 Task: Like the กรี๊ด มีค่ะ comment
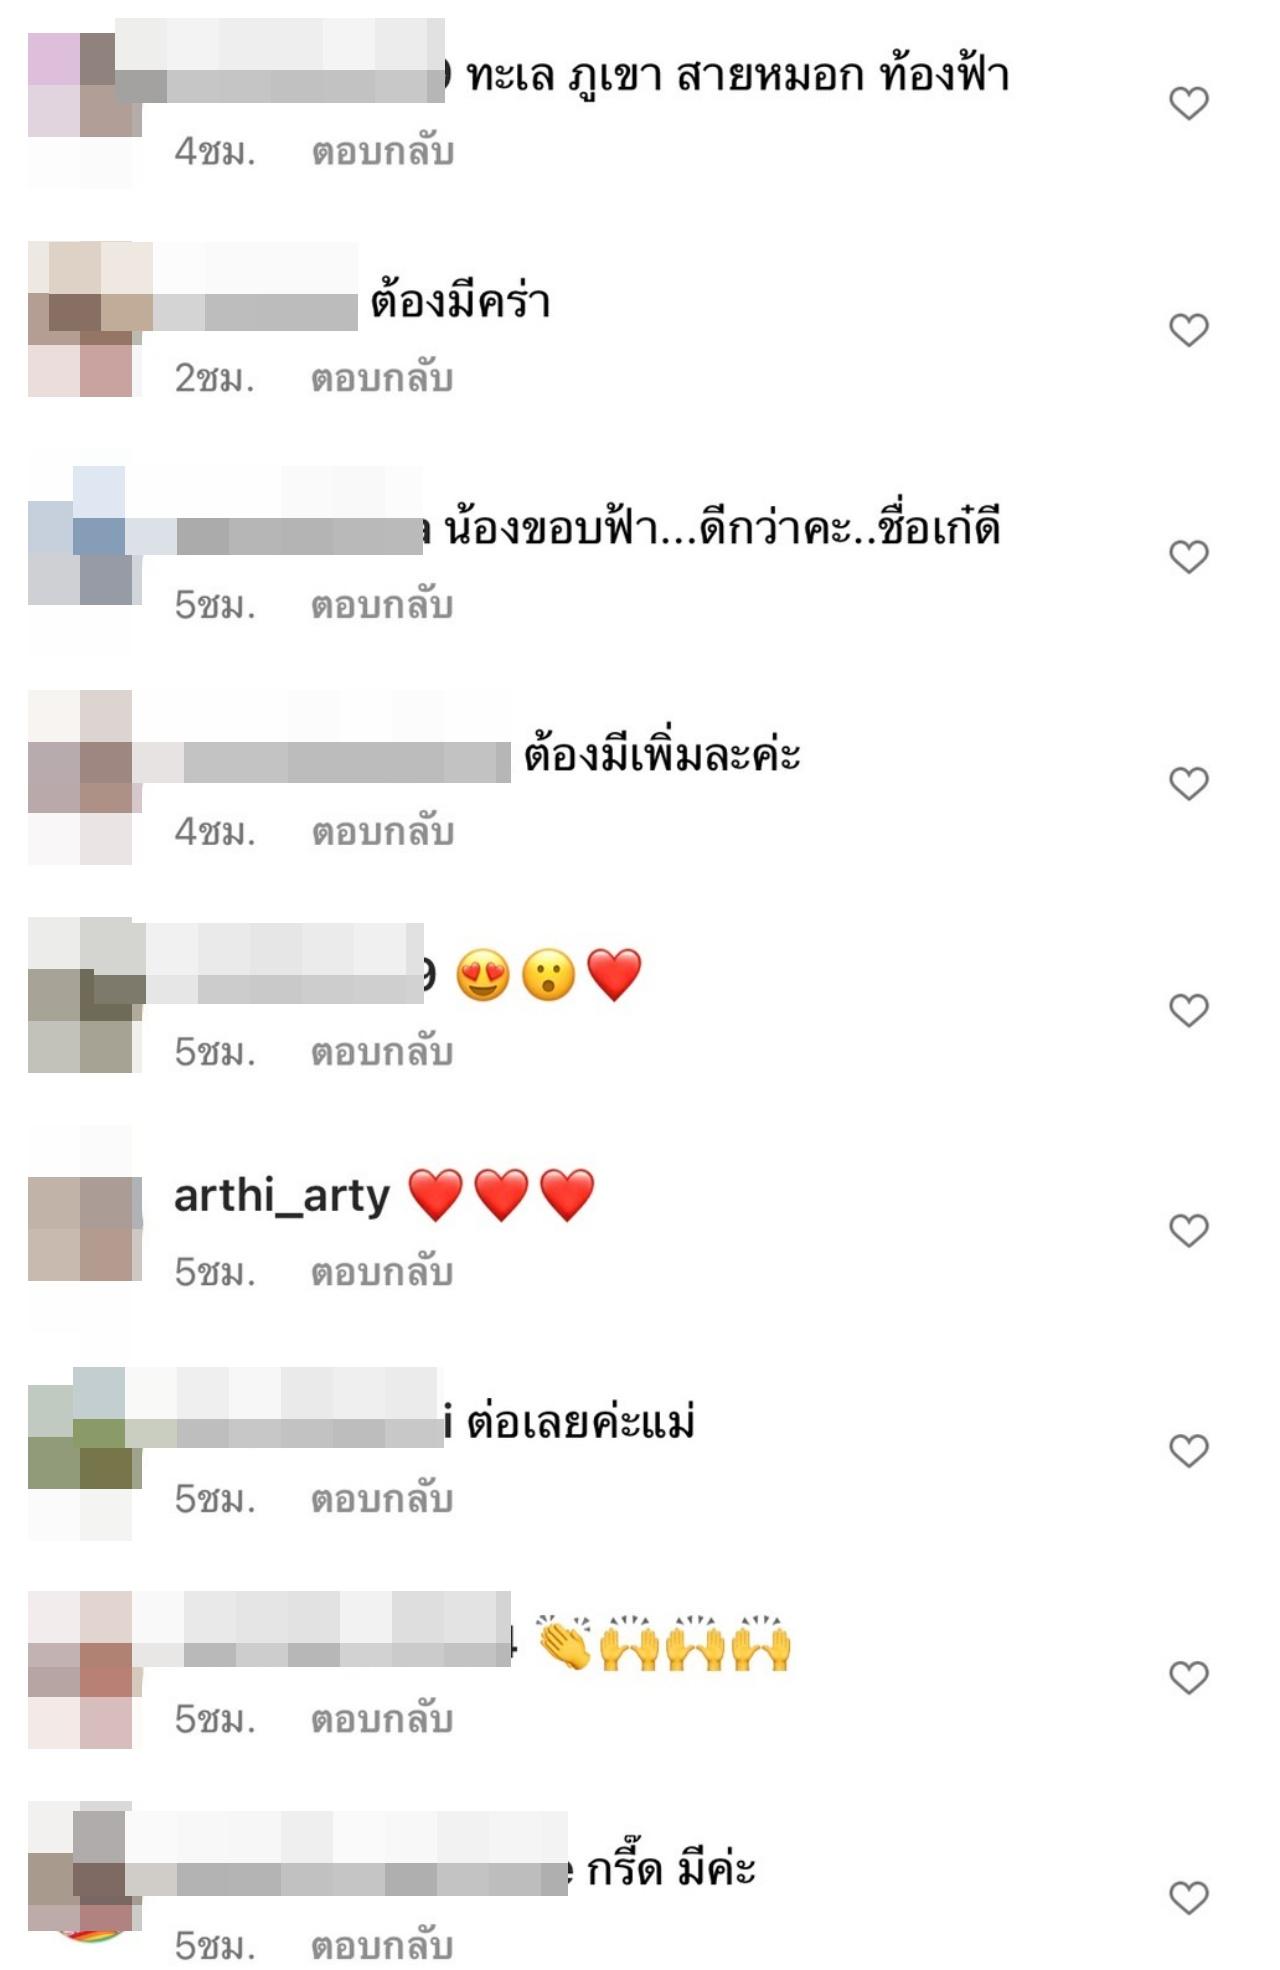point(1189,1897)
